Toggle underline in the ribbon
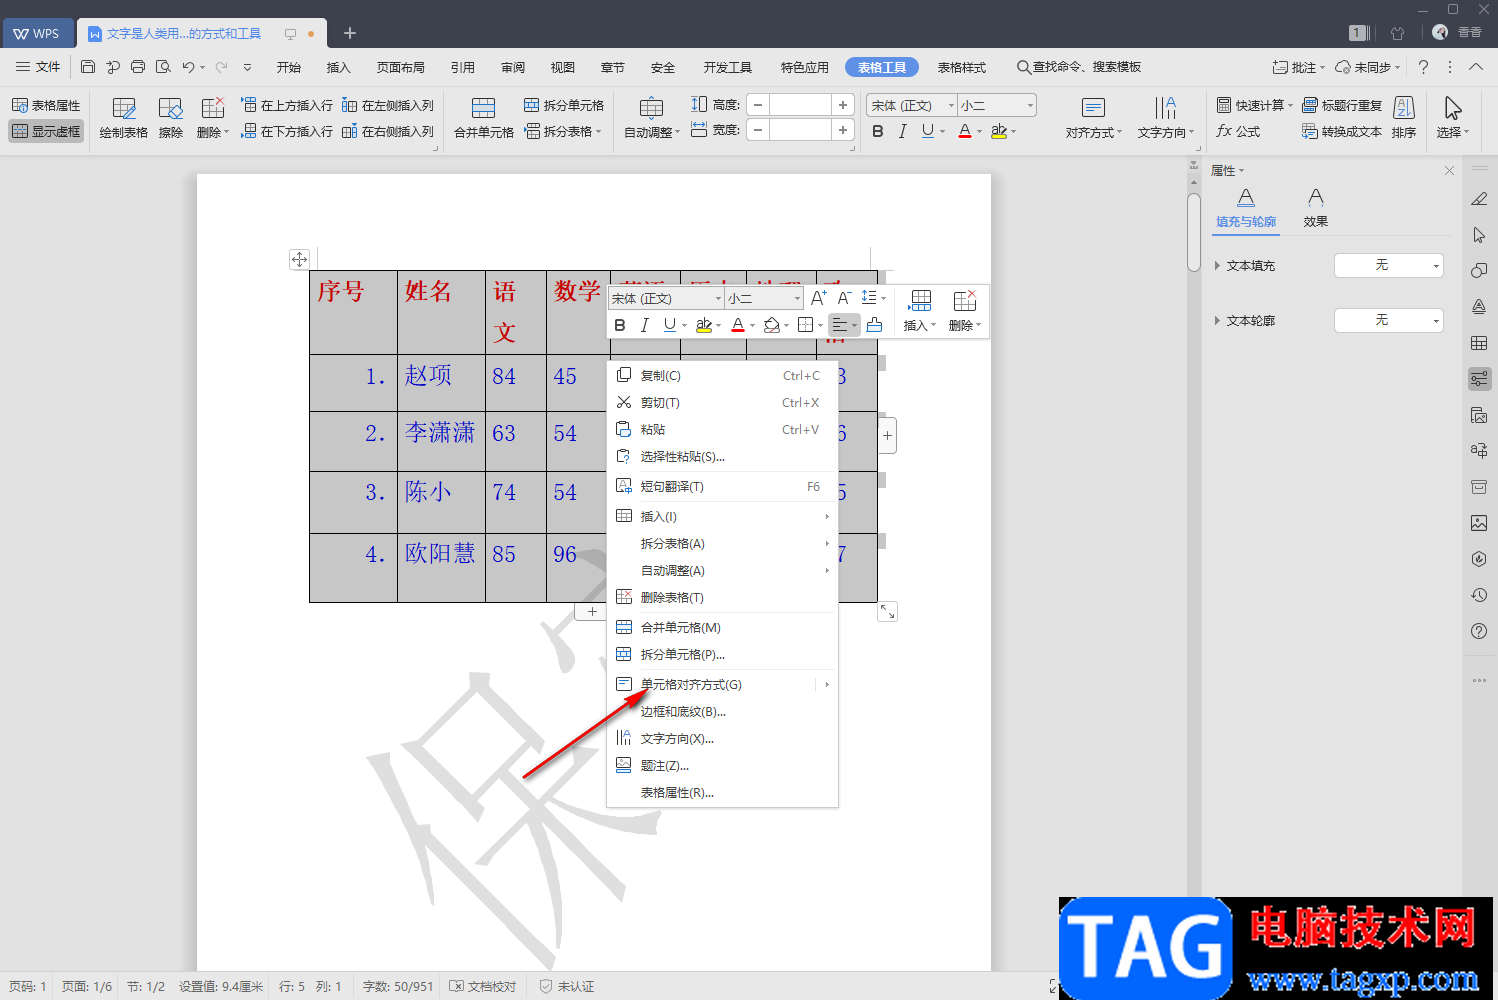This screenshot has width=1498, height=1000. pos(928,131)
